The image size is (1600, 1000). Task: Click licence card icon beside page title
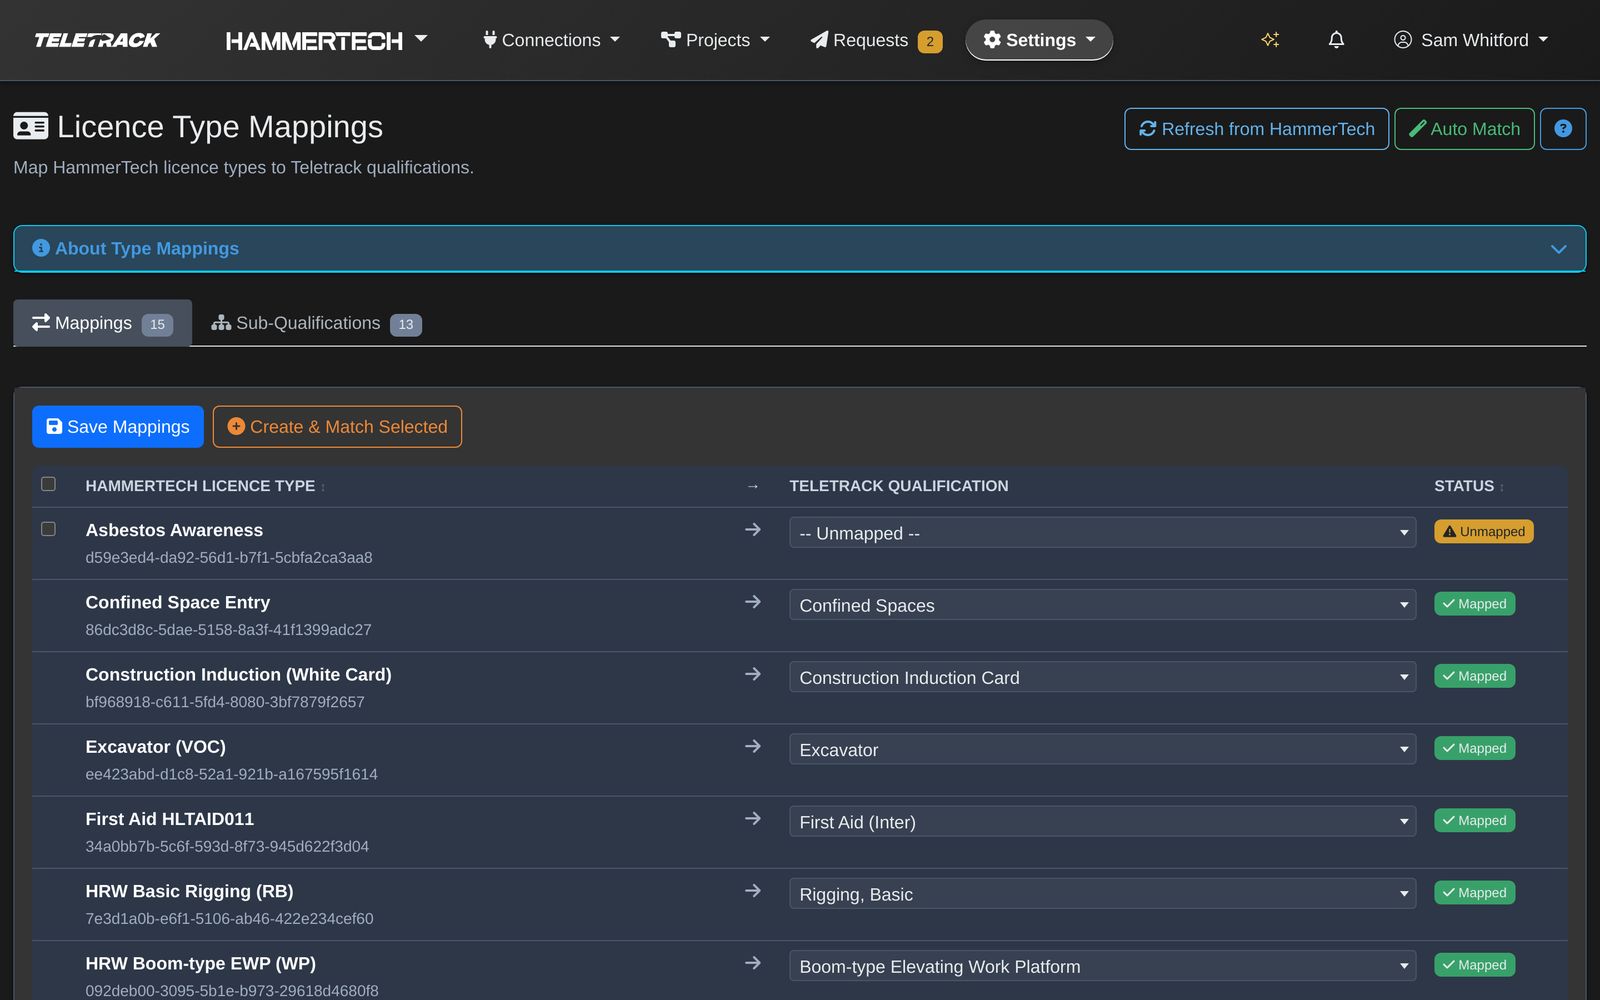point(31,127)
